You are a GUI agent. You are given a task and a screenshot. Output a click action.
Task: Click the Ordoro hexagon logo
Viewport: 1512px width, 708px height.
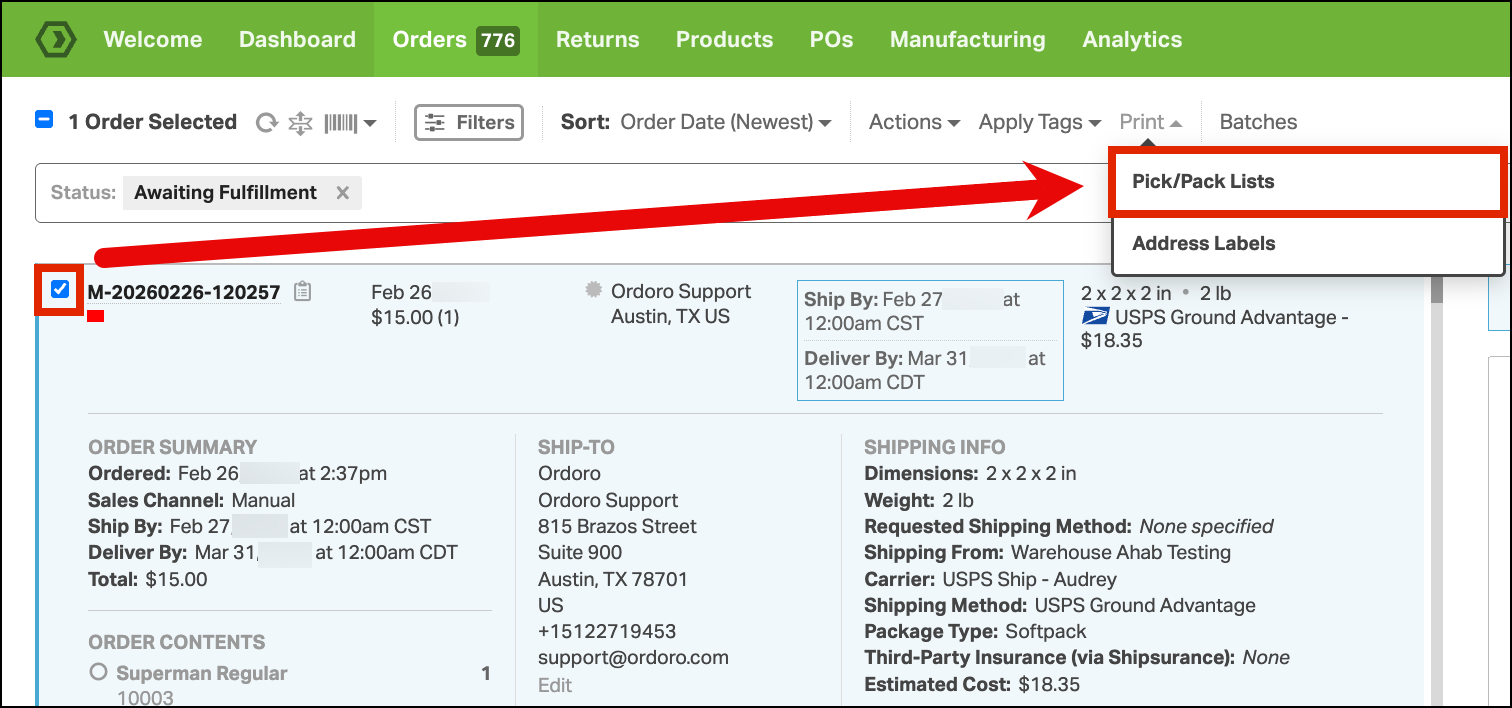(56, 39)
